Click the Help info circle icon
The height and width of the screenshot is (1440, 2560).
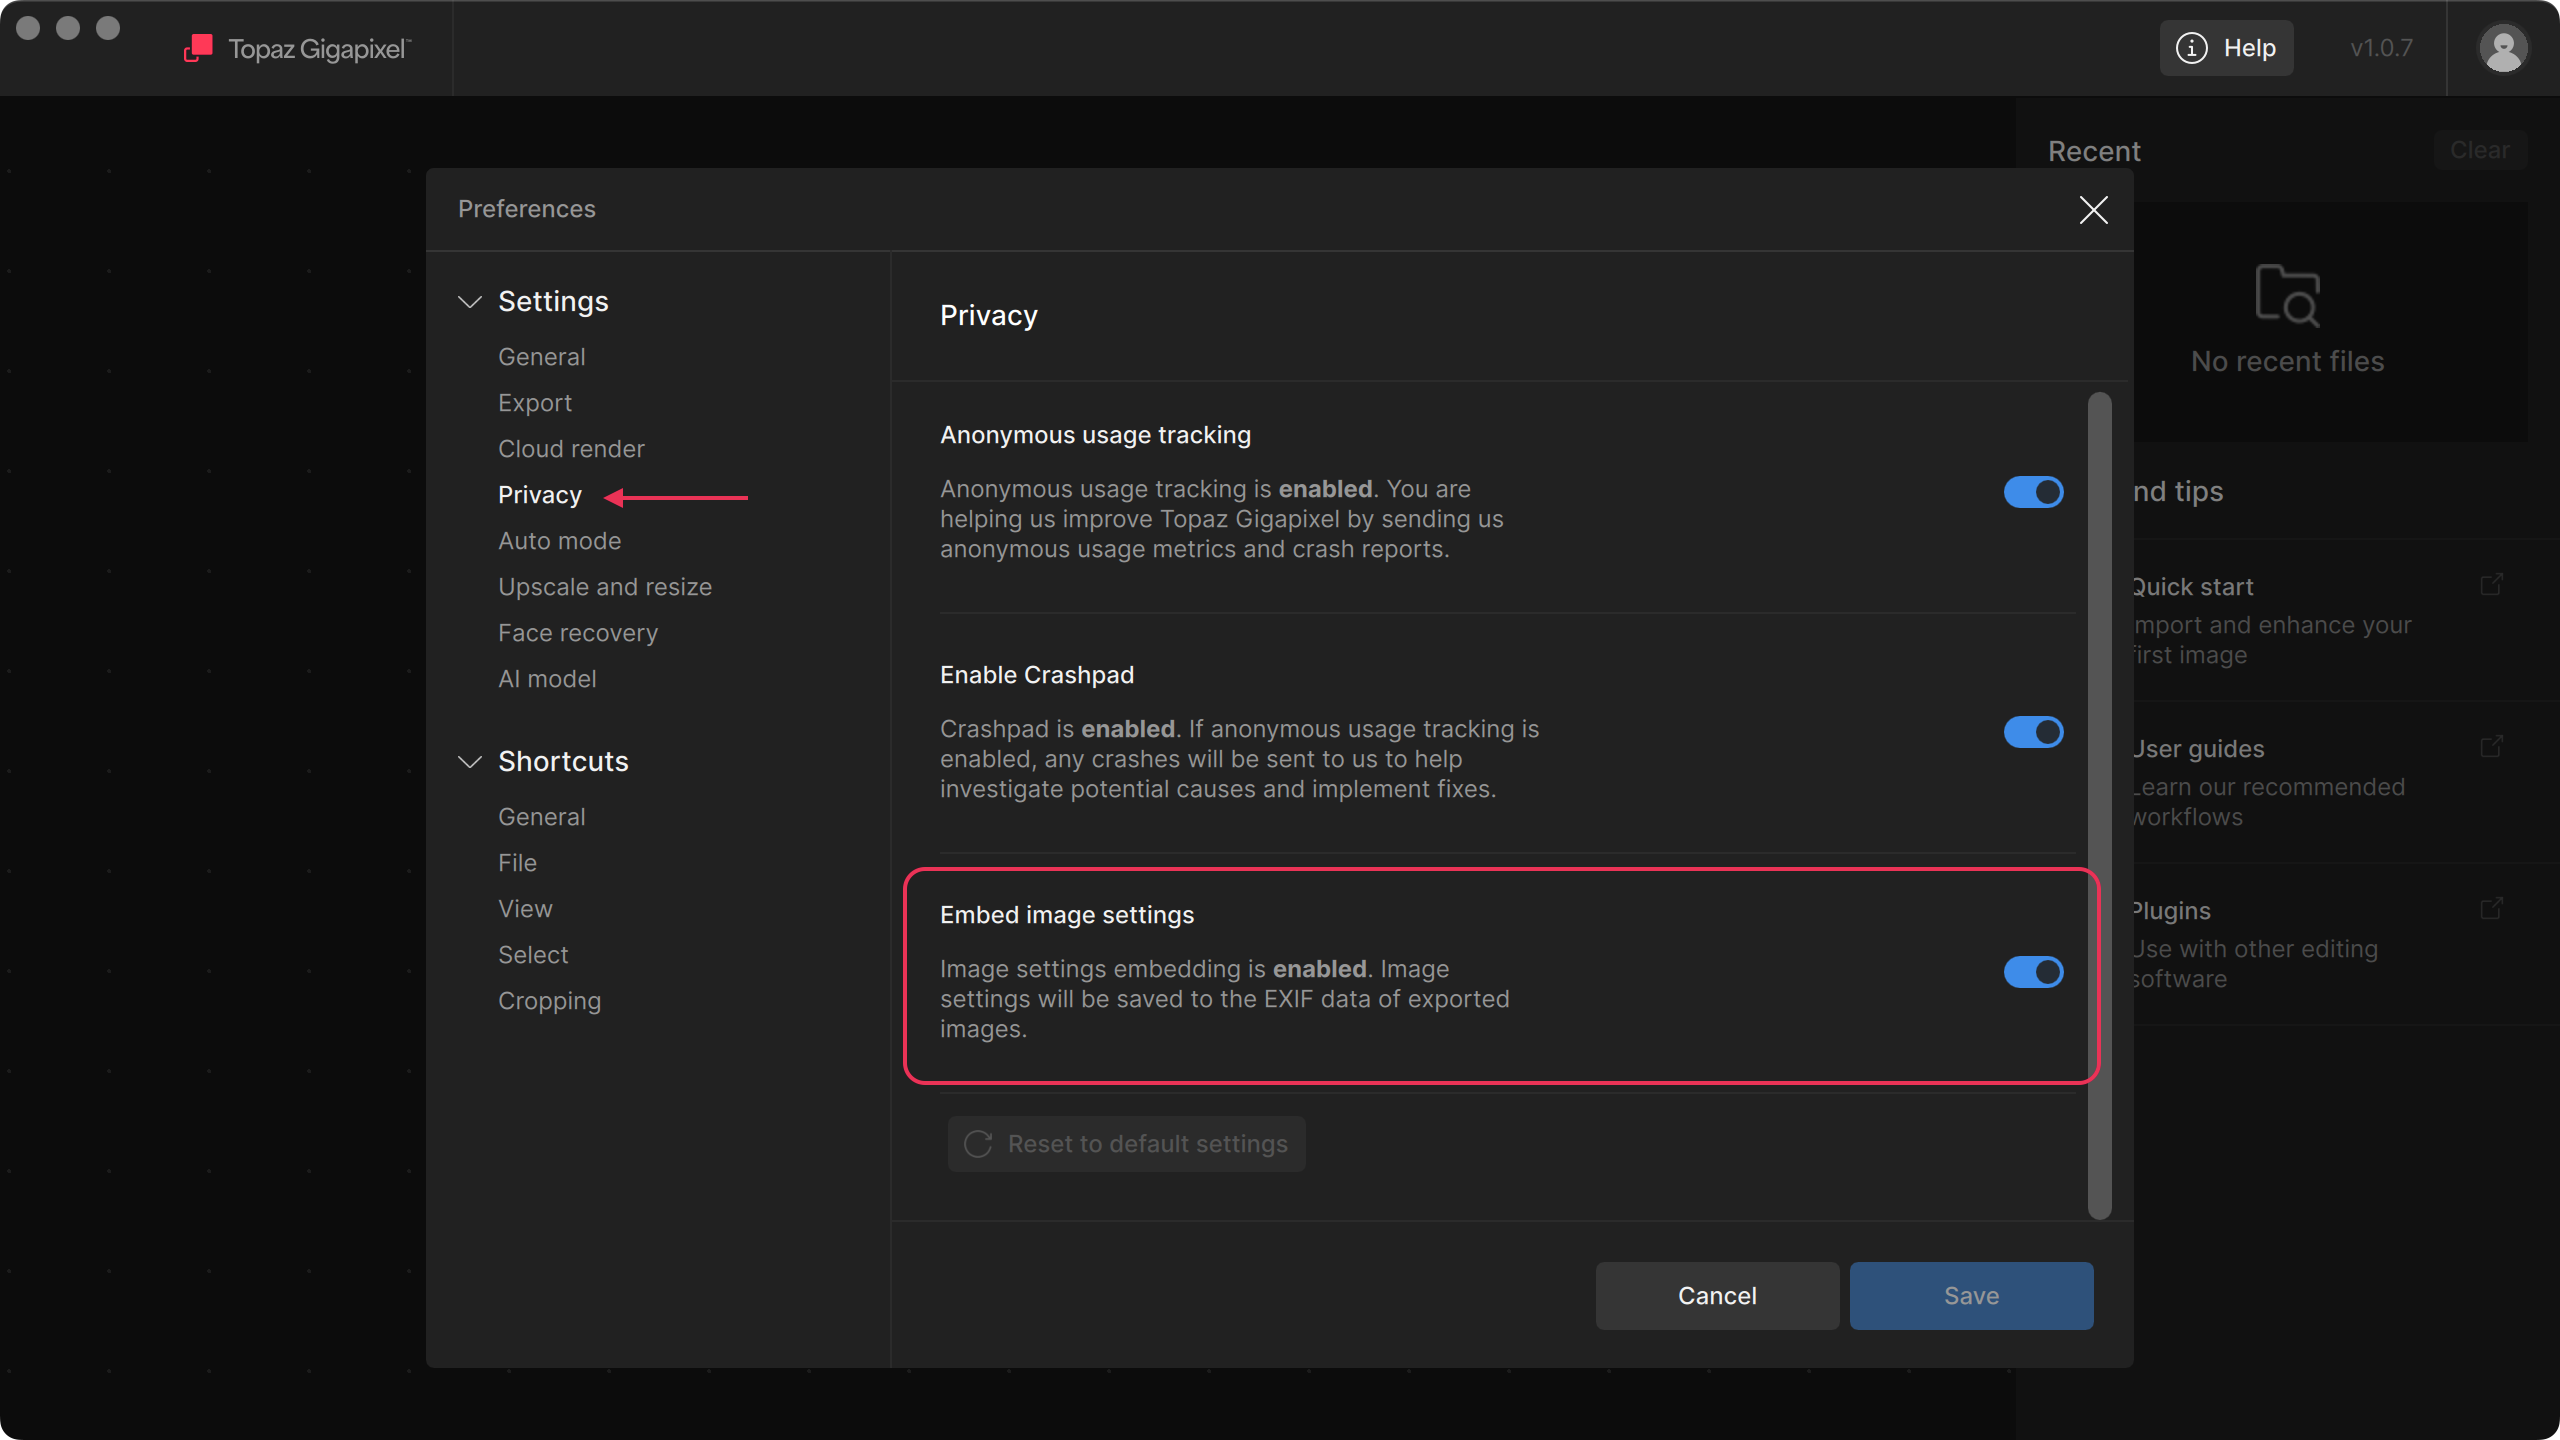(2191, 48)
